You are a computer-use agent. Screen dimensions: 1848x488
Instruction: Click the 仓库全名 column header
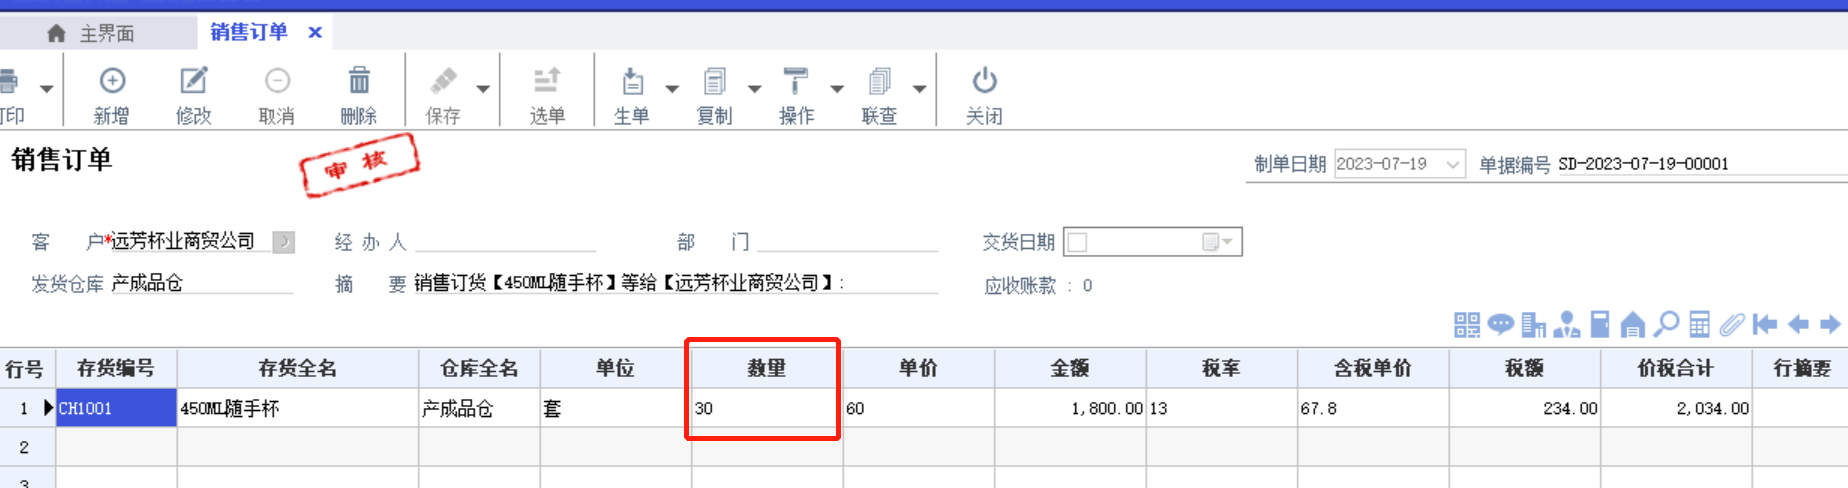(x=479, y=368)
